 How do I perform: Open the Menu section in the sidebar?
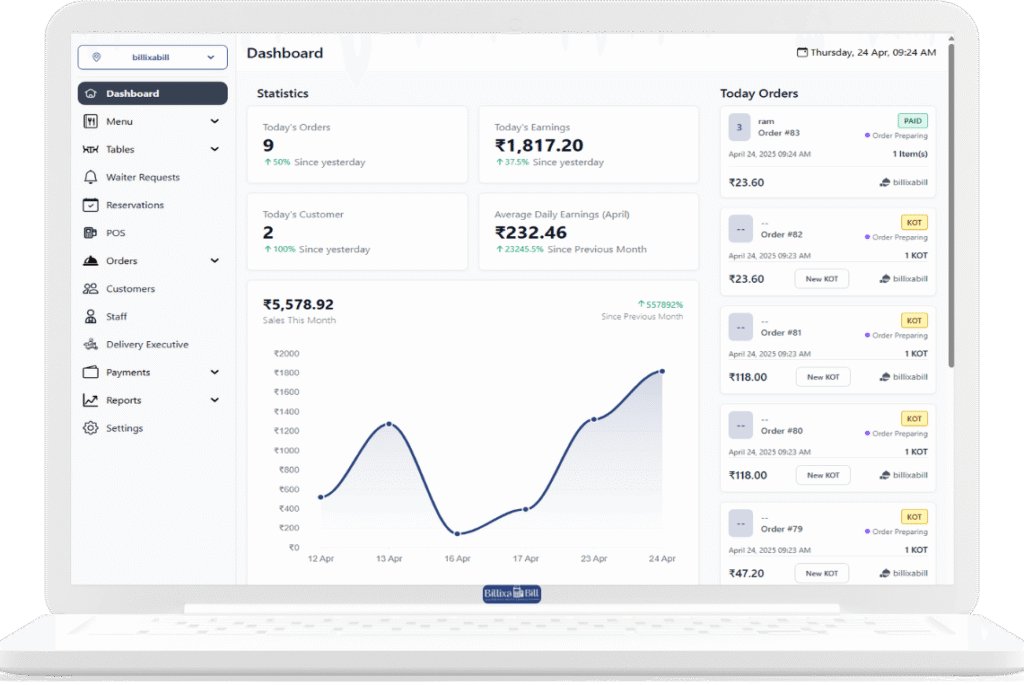[118, 121]
